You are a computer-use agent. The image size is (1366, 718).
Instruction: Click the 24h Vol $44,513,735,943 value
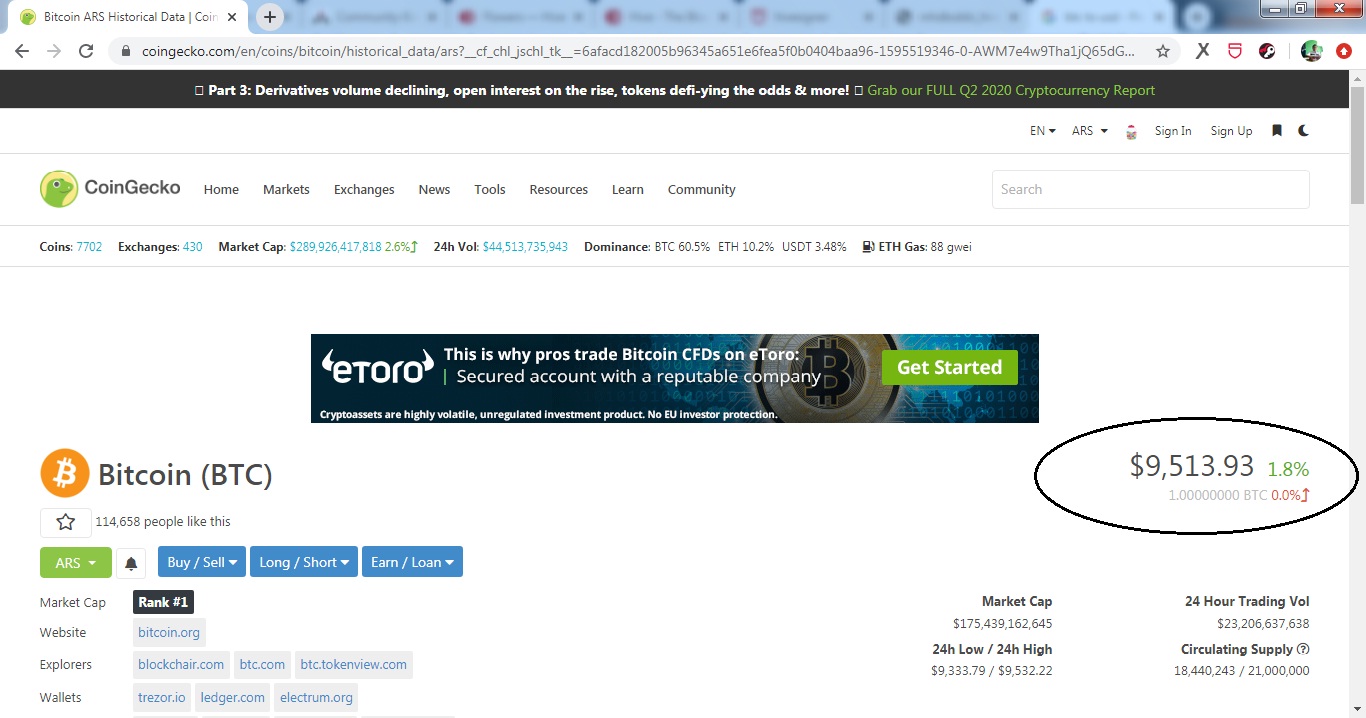[525, 247]
